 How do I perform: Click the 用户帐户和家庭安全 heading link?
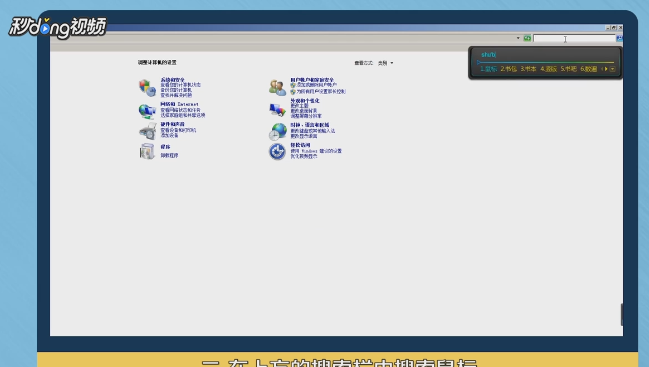coord(312,80)
